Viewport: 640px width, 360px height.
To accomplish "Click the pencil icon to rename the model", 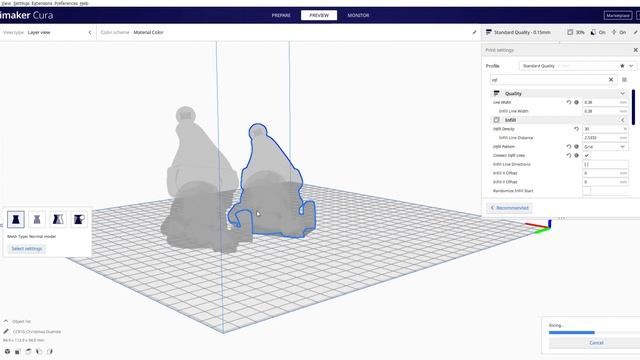I will click(x=6, y=331).
